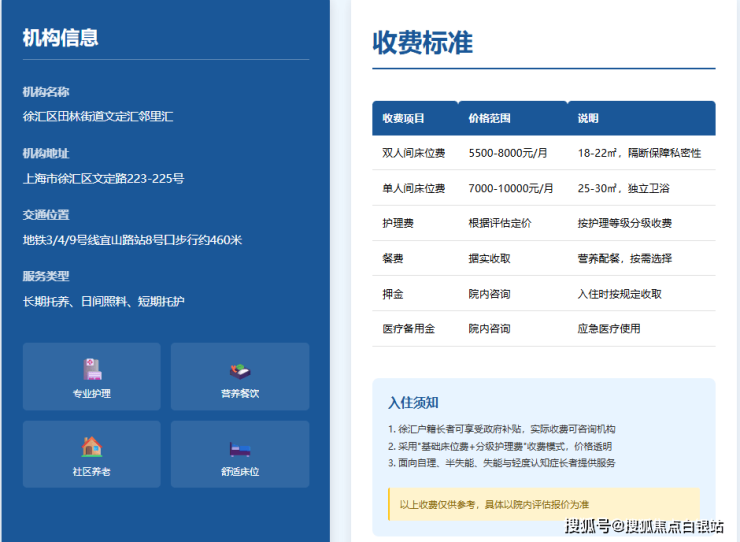The image size is (740, 542).
Task: Click the 入住须知 heading
Action: point(413,403)
